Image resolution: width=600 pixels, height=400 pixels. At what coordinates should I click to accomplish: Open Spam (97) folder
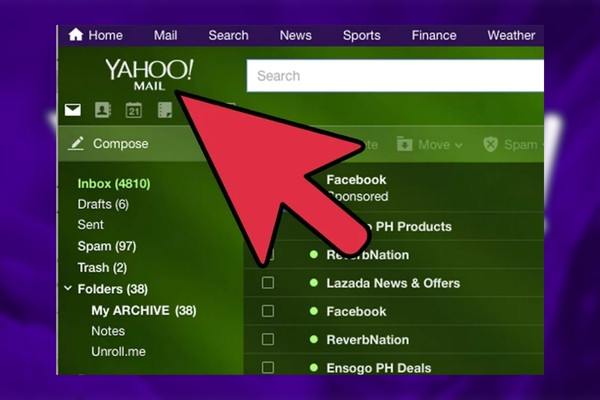(107, 246)
